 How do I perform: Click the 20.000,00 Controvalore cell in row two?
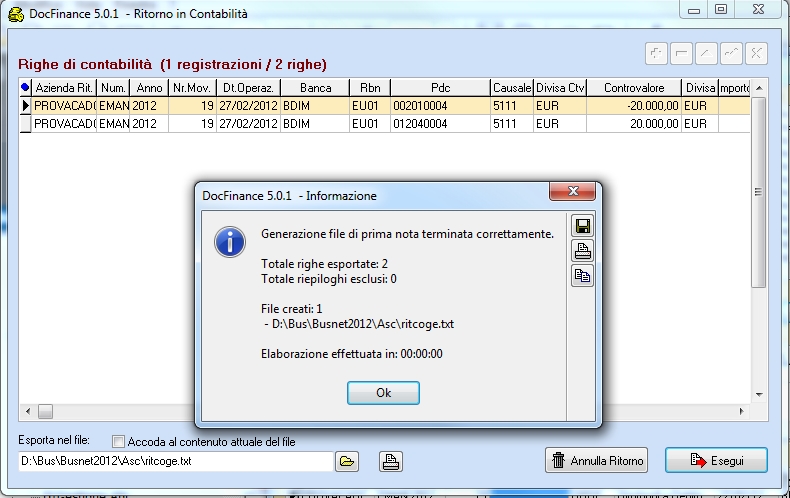[634, 124]
